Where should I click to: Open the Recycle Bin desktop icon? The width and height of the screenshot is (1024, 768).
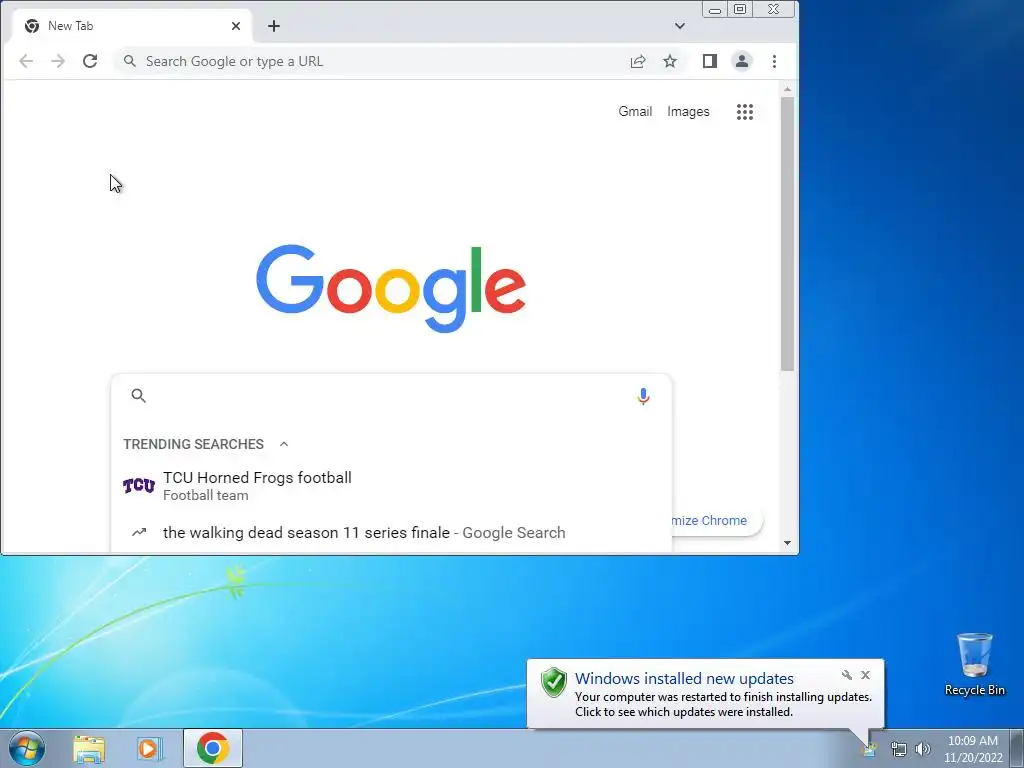tap(974, 664)
